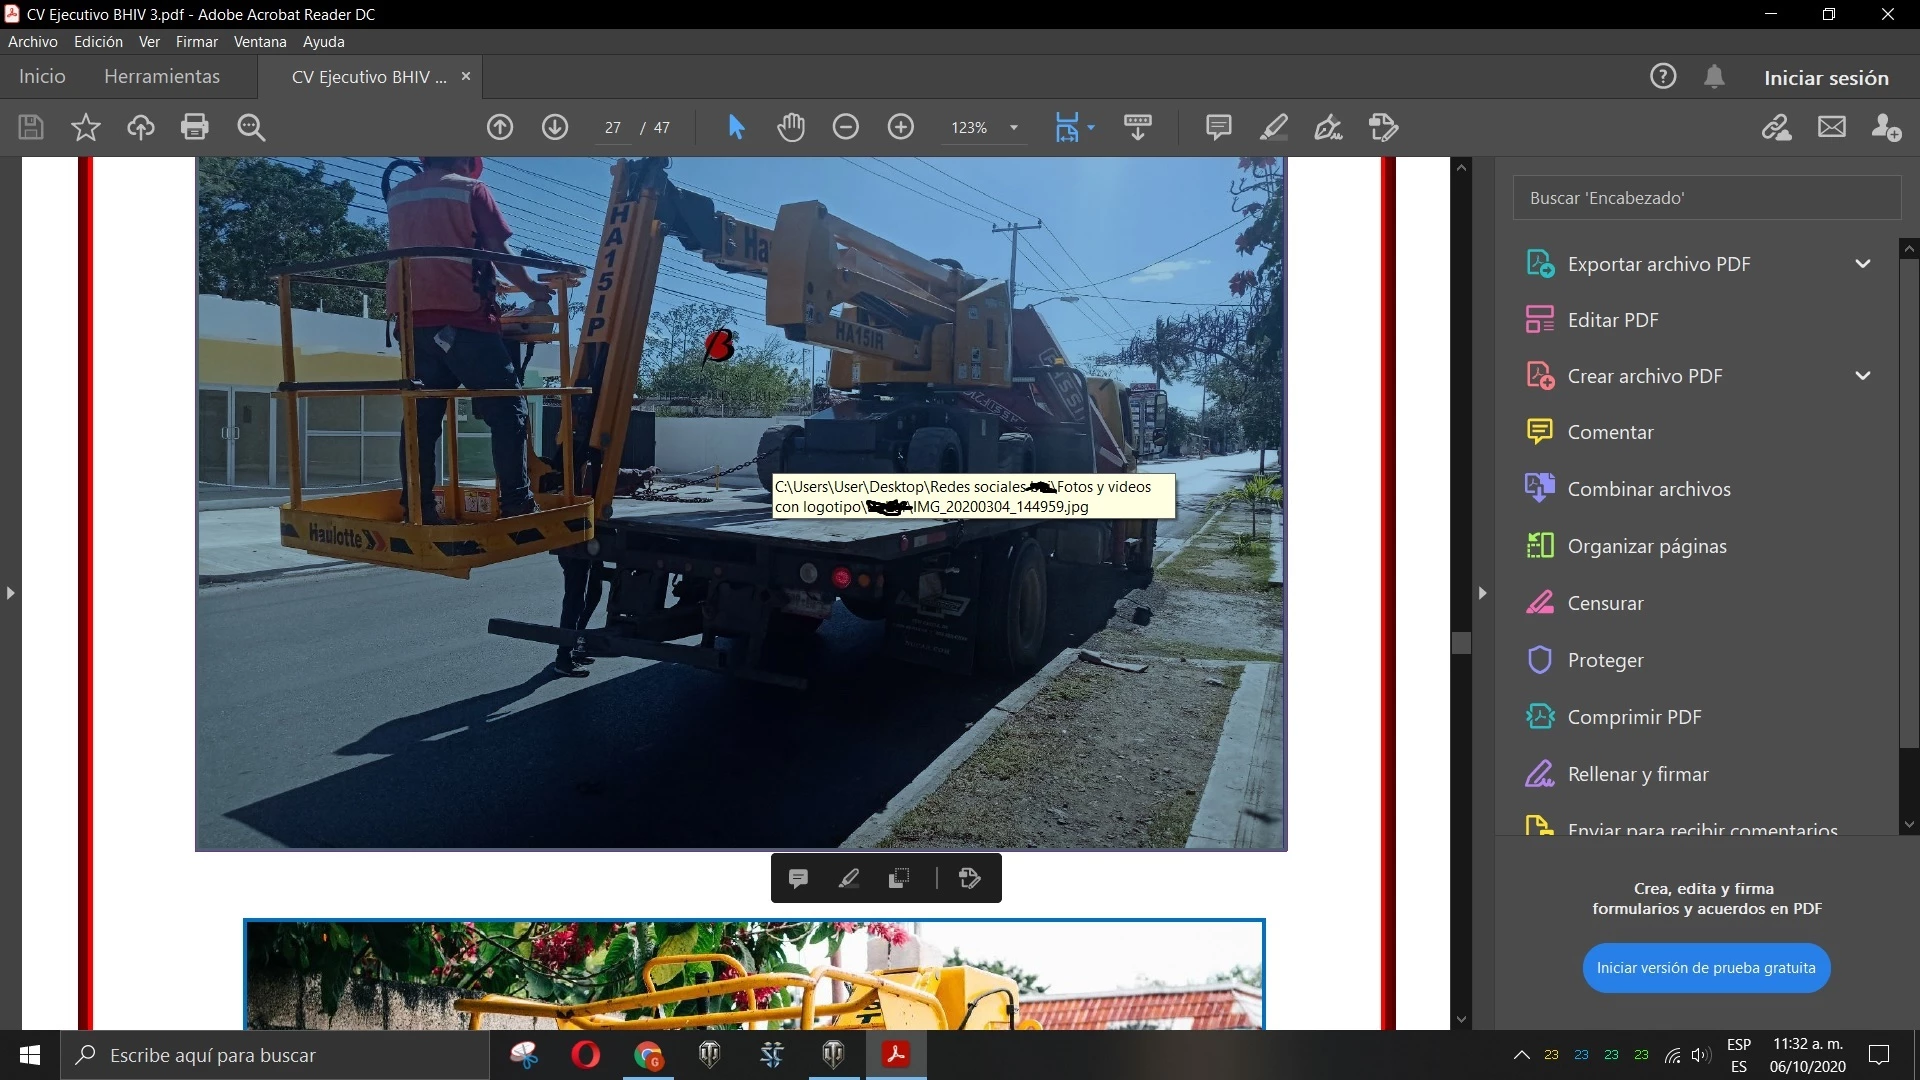Click Iniciar versión de prueba gratuita
Image resolution: width=1920 pixels, height=1080 pixels.
pos(1705,968)
